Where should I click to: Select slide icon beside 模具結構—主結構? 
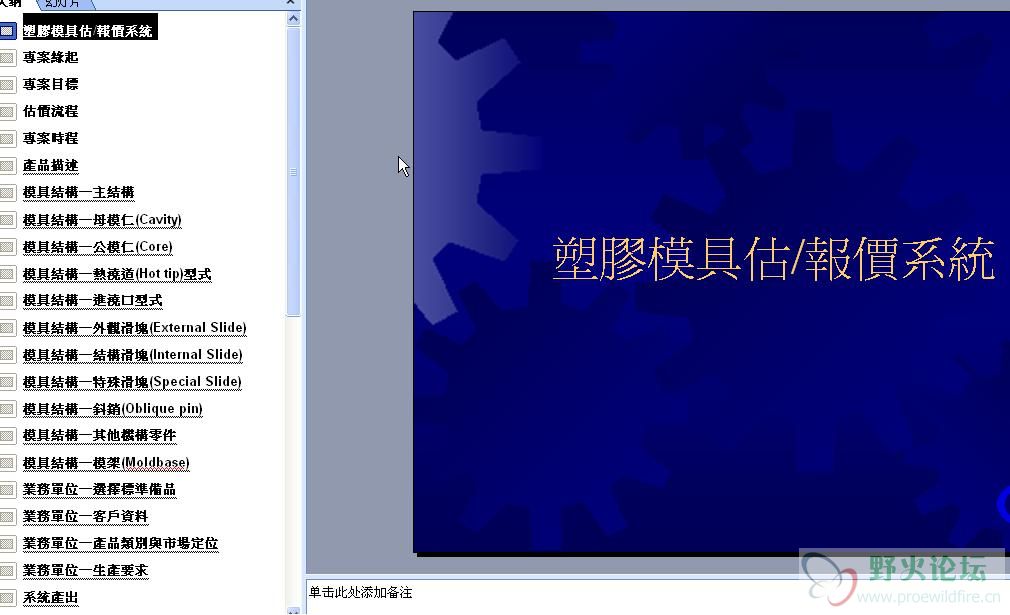(7, 193)
